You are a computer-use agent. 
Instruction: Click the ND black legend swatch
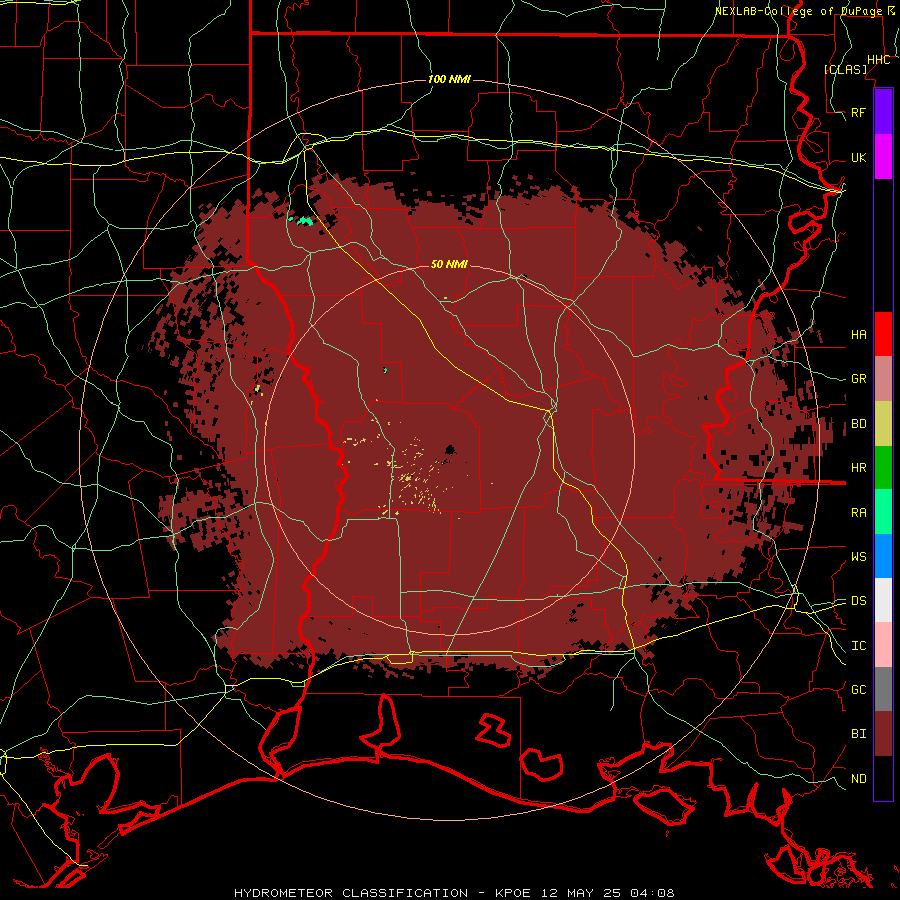883,778
